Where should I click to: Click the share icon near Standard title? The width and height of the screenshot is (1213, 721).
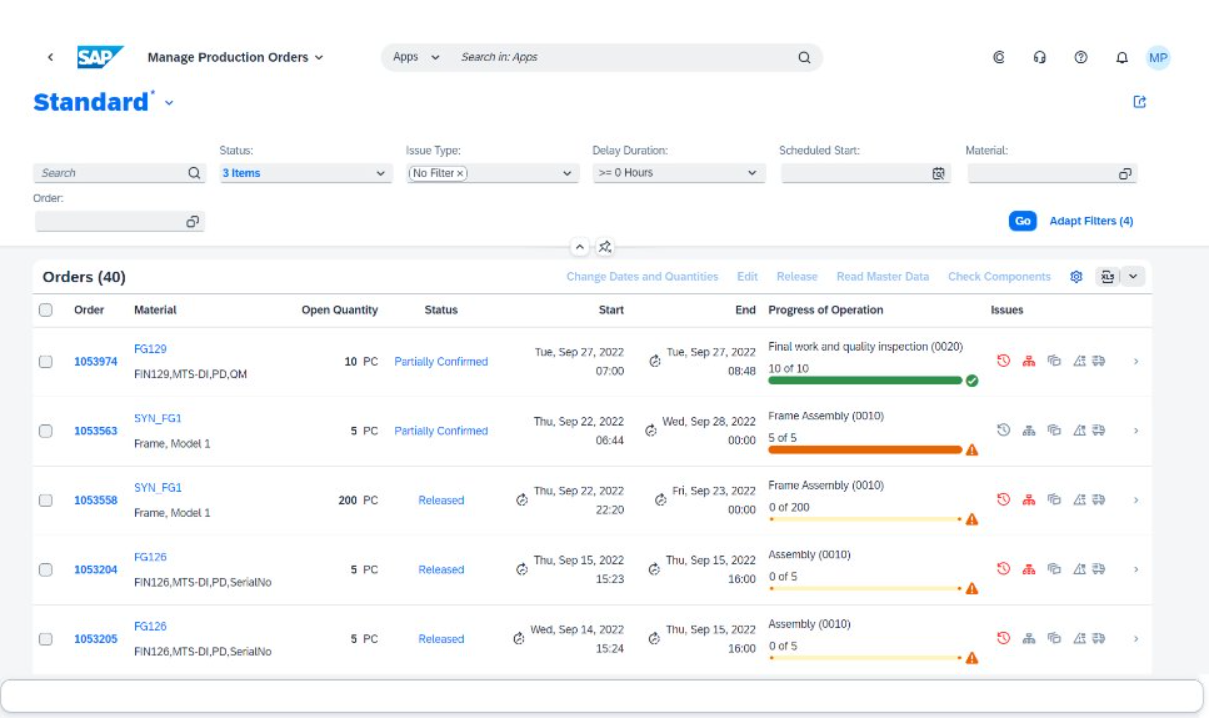coord(1139,102)
